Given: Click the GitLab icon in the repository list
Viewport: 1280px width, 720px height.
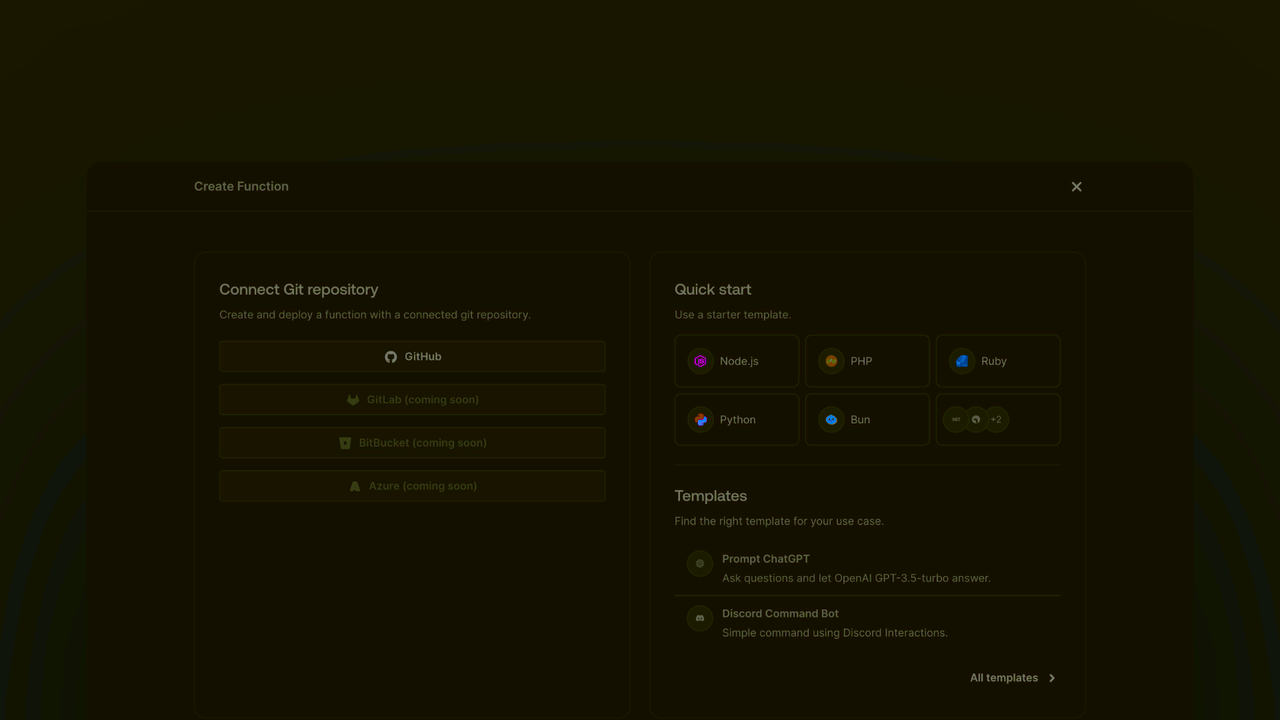Looking at the screenshot, I should point(353,399).
